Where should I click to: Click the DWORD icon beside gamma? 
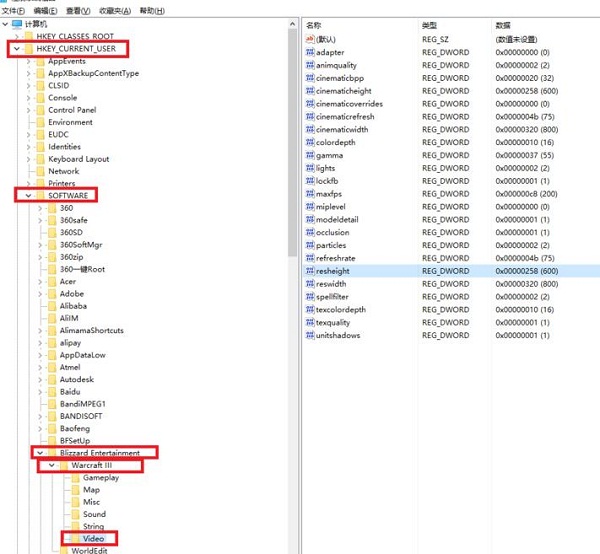point(309,155)
